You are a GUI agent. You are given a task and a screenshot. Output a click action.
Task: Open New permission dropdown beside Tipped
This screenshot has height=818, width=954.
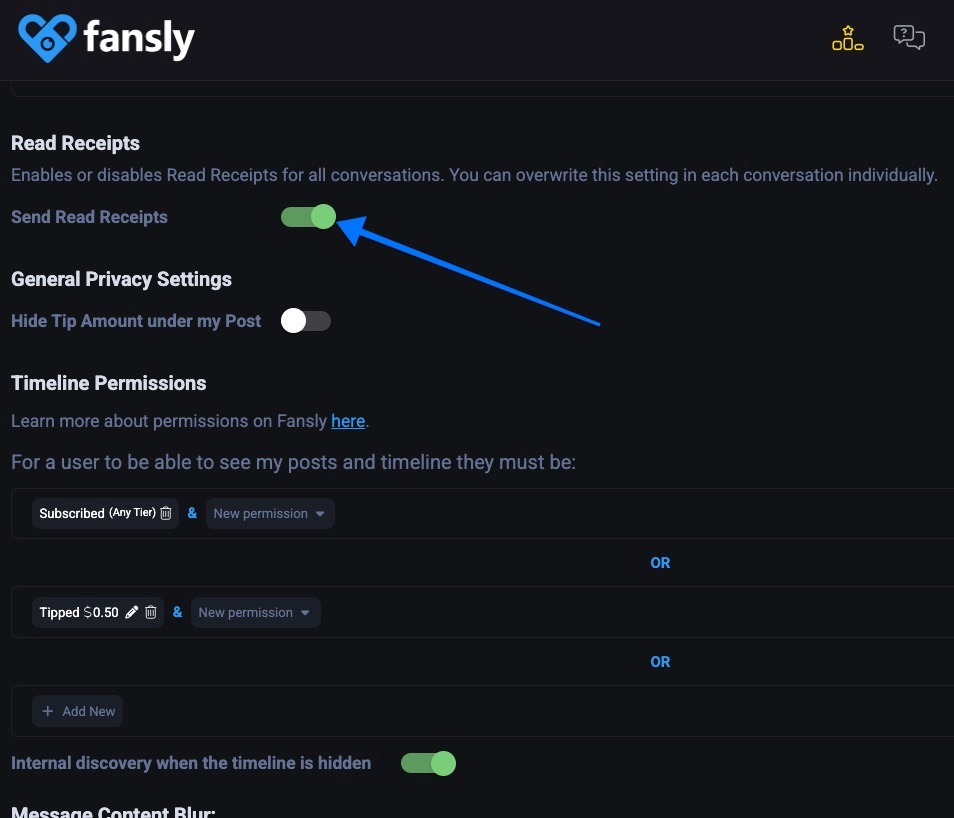pos(255,612)
